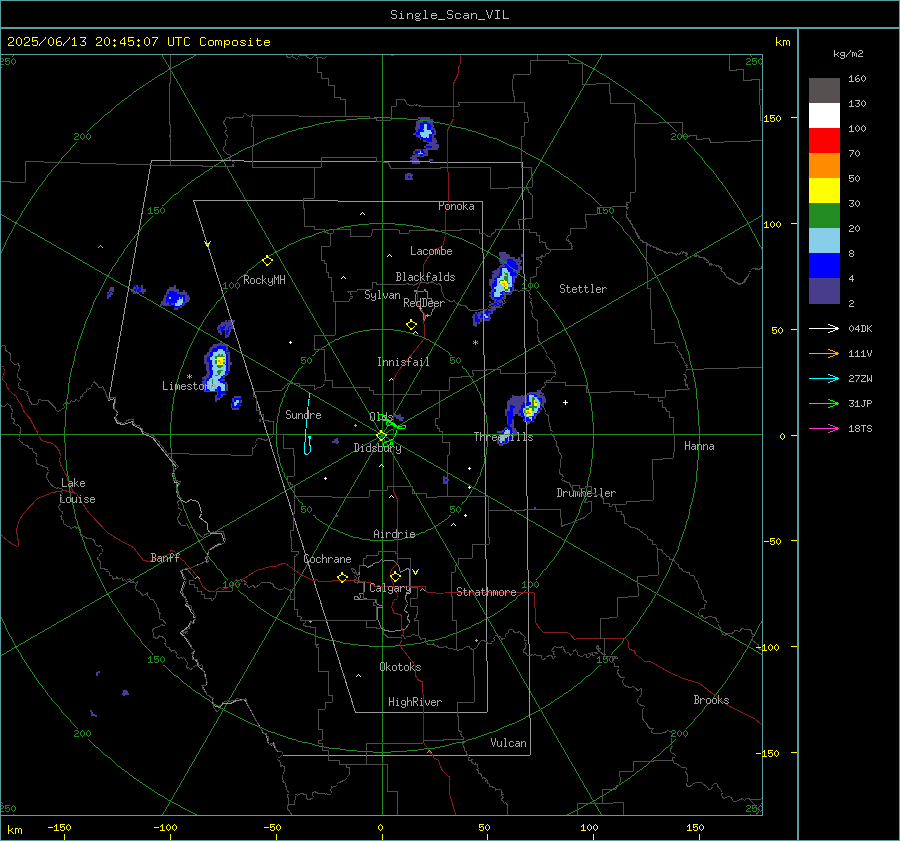Click the Sylvan label
The width and height of the screenshot is (900, 841).
382,295
